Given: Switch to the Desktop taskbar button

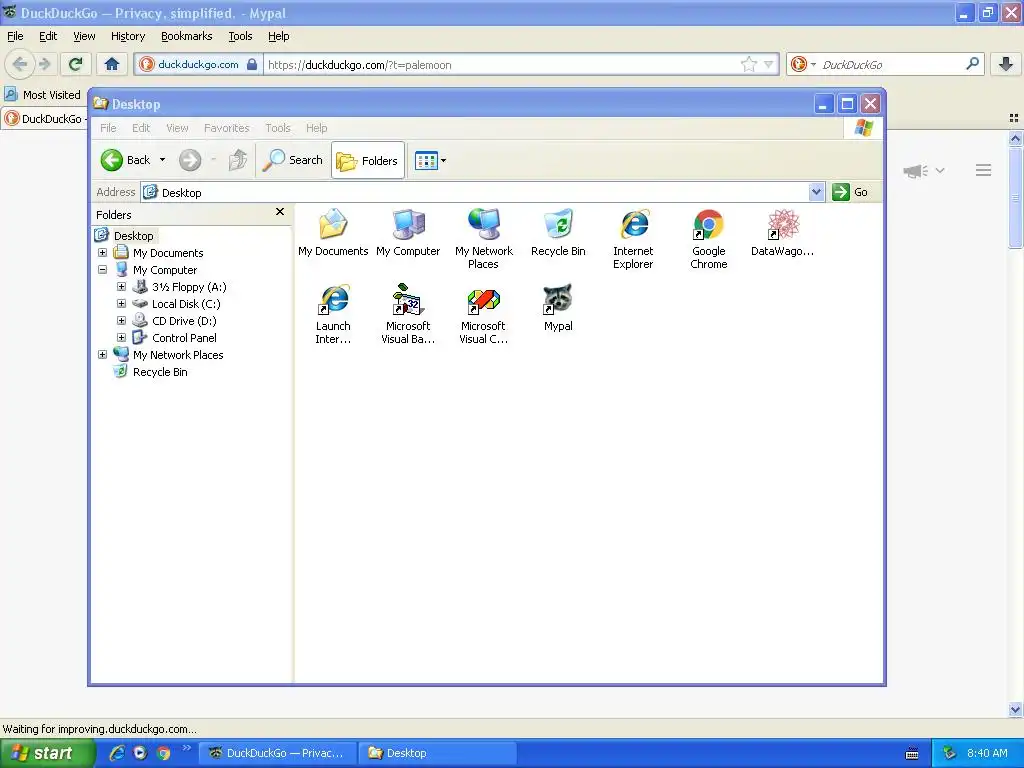Looking at the screenshot, I should (x=438, y=753).
